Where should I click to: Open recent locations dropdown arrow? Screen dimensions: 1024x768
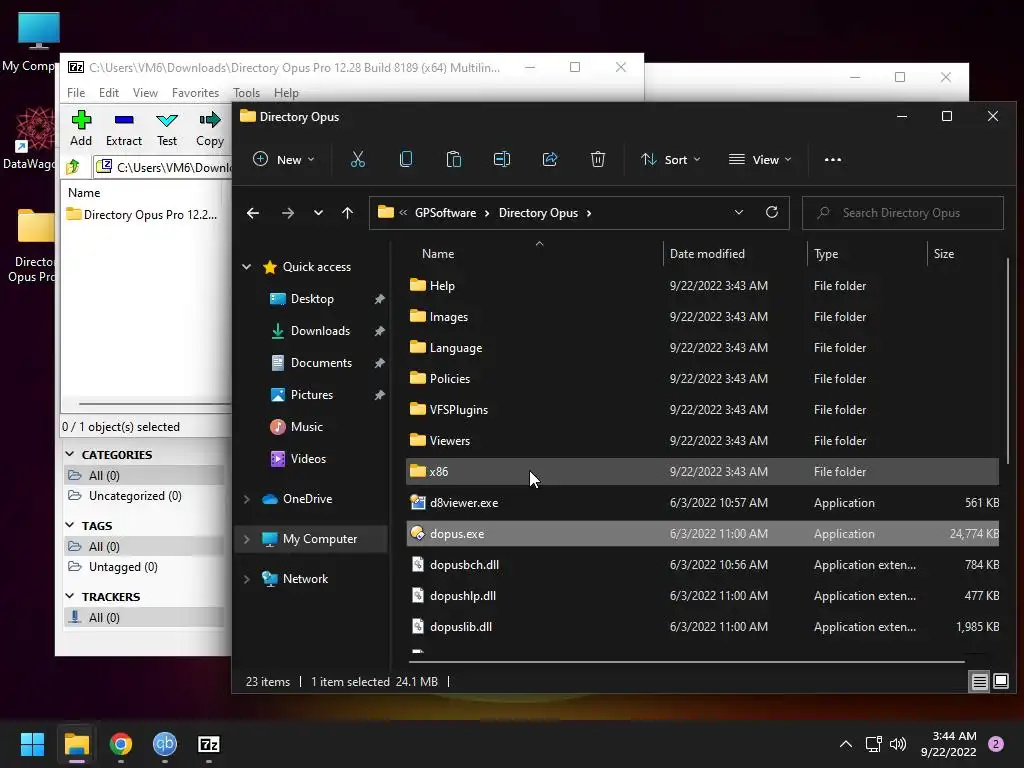pyautogui.click(x=318, y=213)
